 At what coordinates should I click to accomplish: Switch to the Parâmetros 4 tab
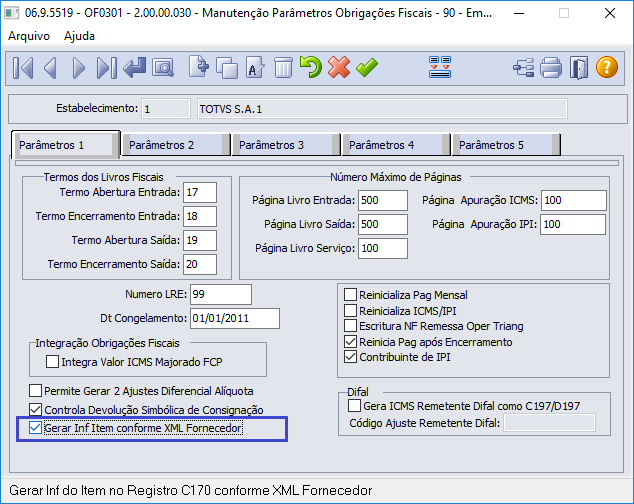pyautogui.click(x=395, y=145)
